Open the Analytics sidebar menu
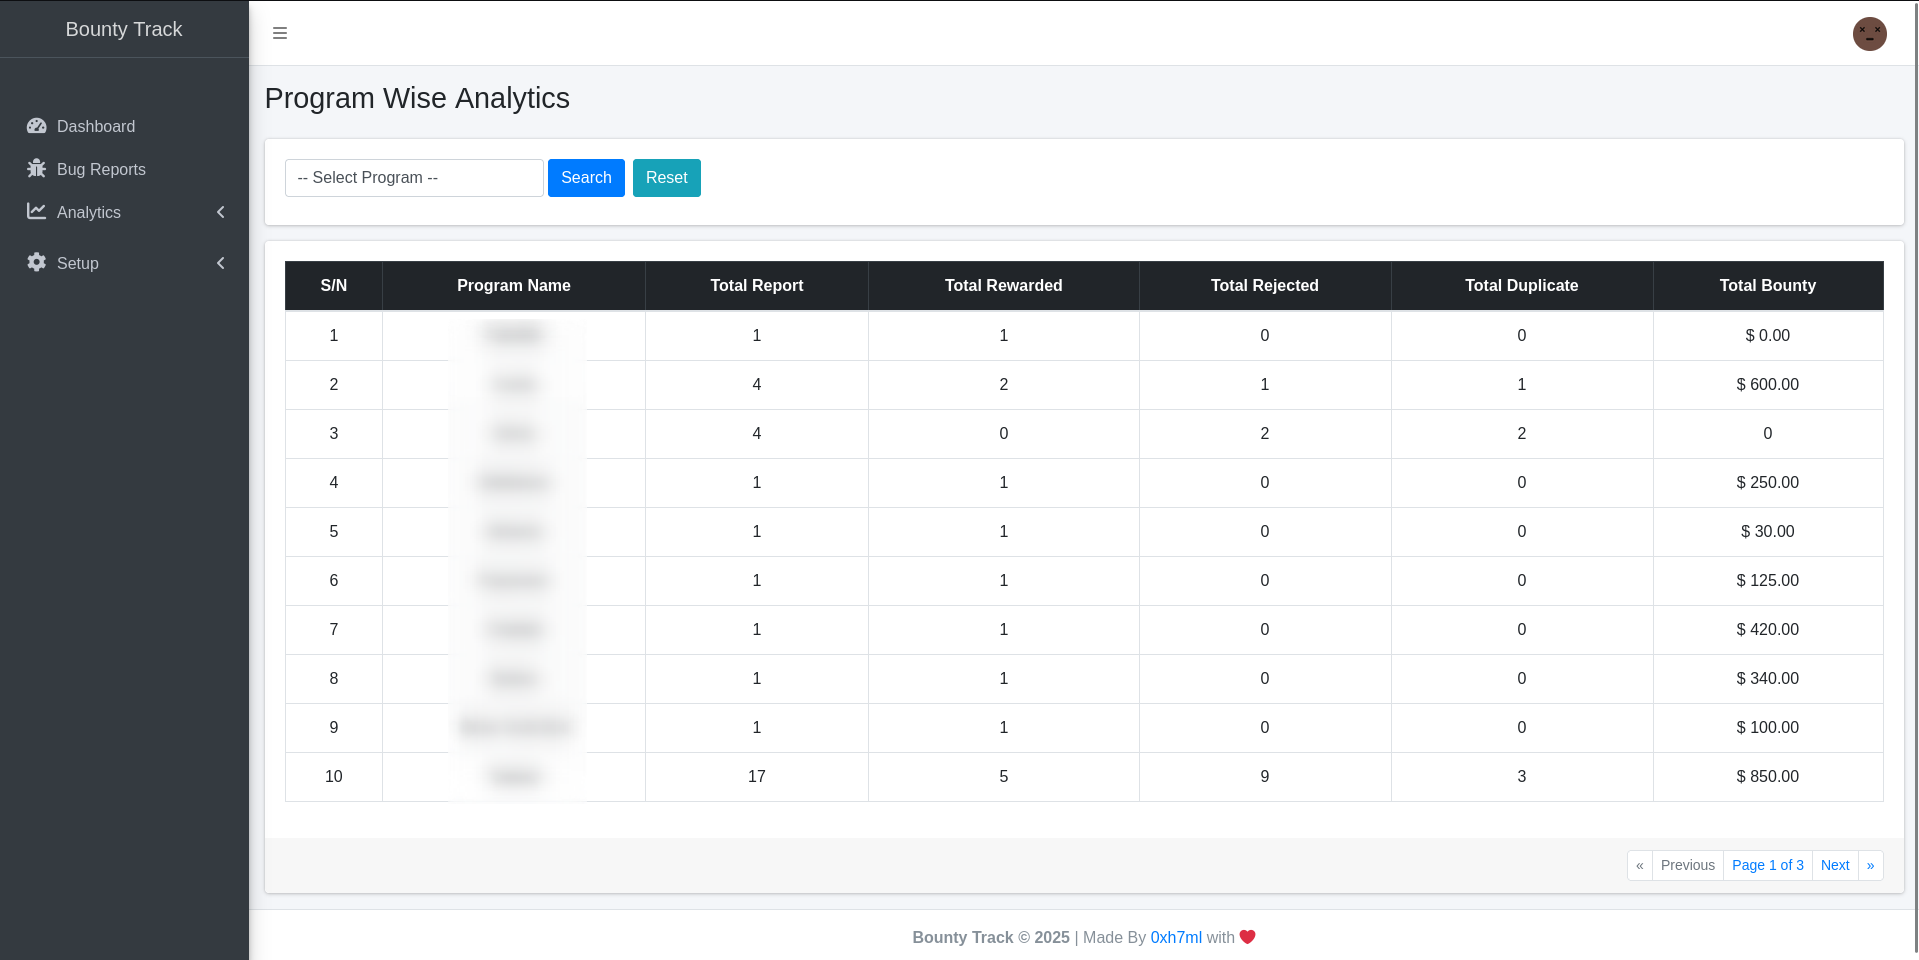Viewport: 1919px width, 960px height. (x=124, y=212)
